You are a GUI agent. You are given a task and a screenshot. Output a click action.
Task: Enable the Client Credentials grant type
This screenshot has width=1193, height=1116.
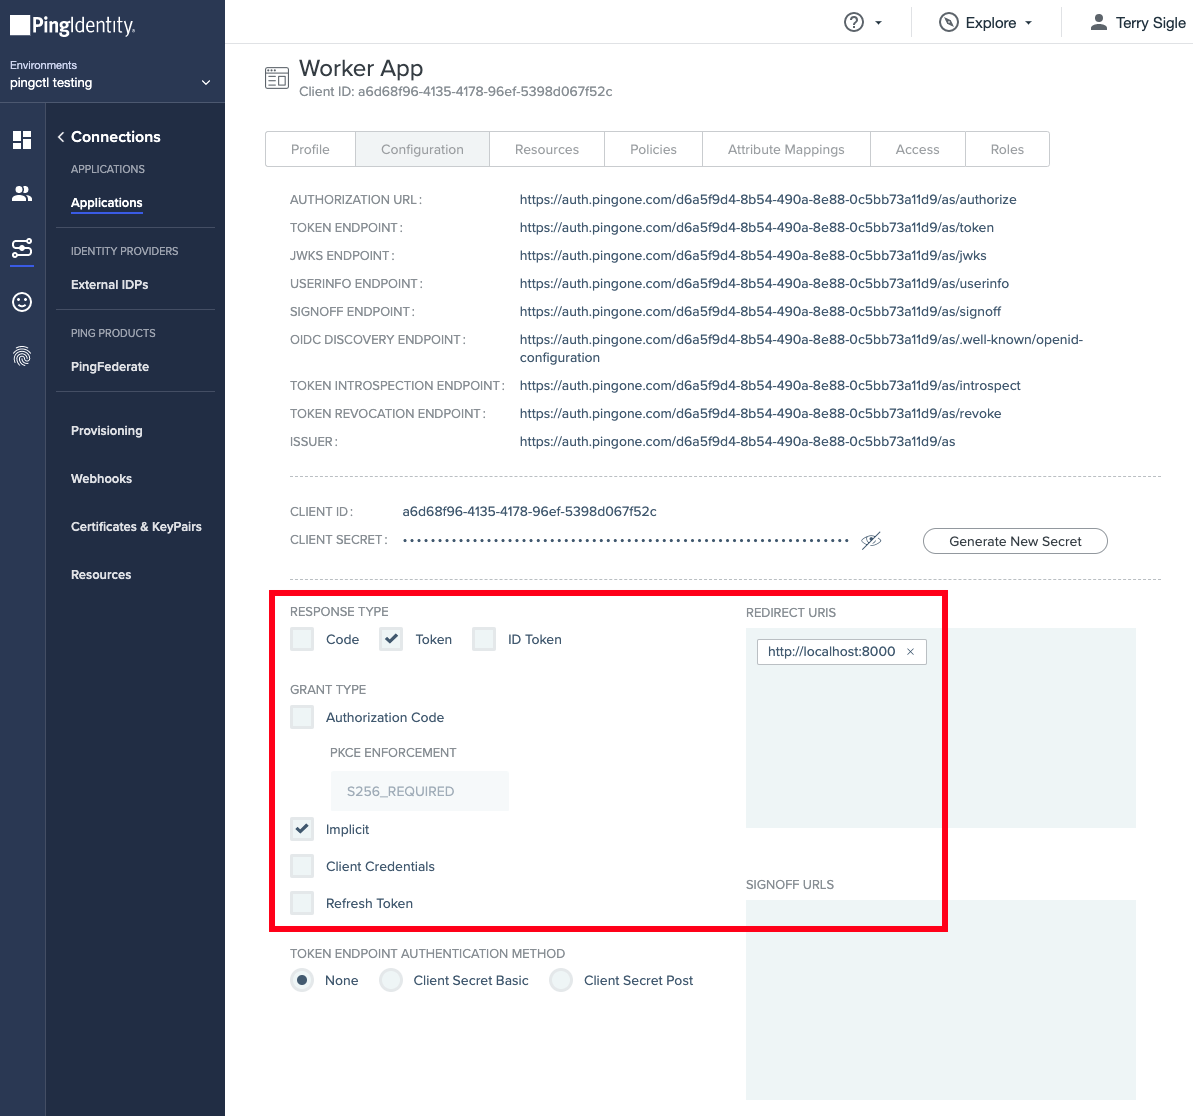(302, 865)
